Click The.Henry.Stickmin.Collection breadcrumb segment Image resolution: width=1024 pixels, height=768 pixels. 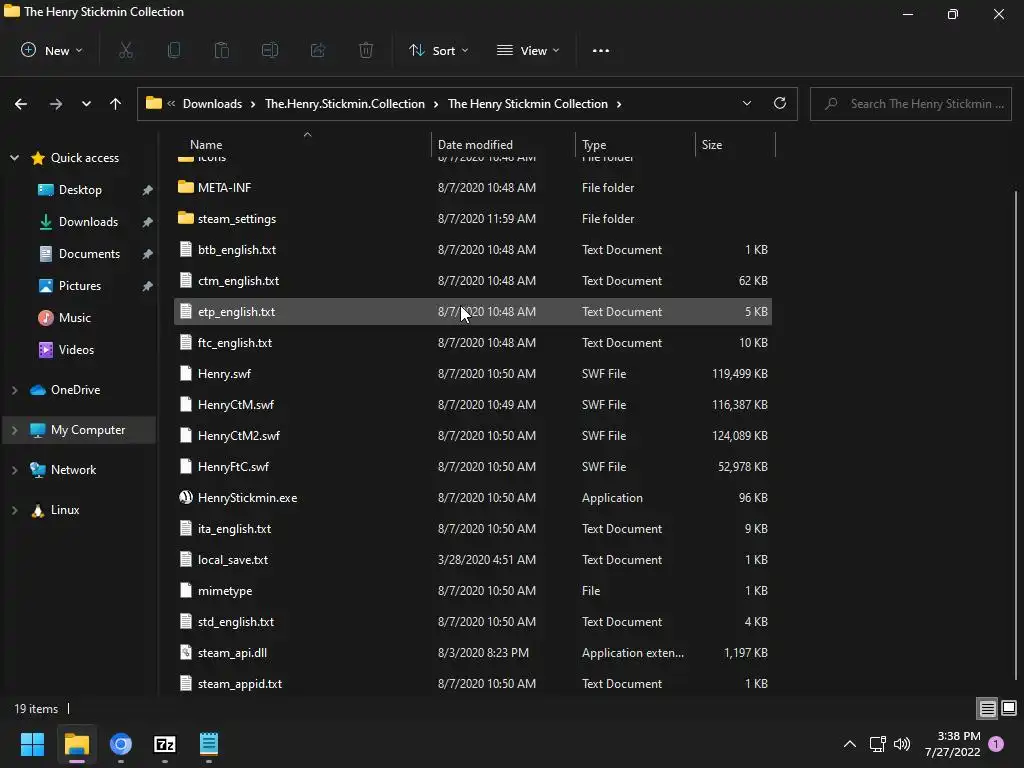tap(345, 104)
